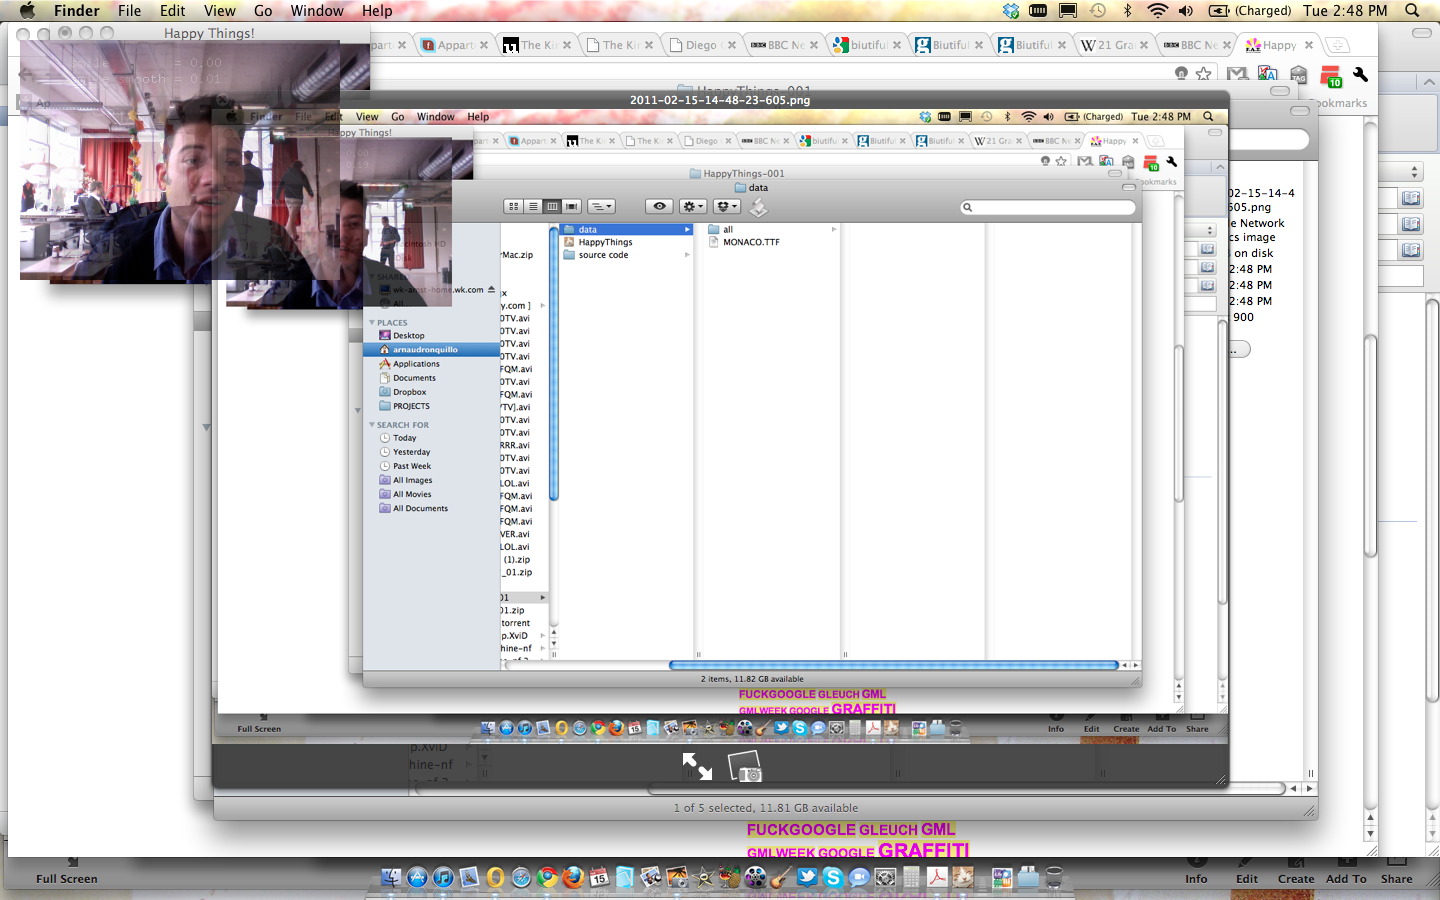
Task: Open Finder menu in the main macOS menu bar
Action: (x=76, y=11)
